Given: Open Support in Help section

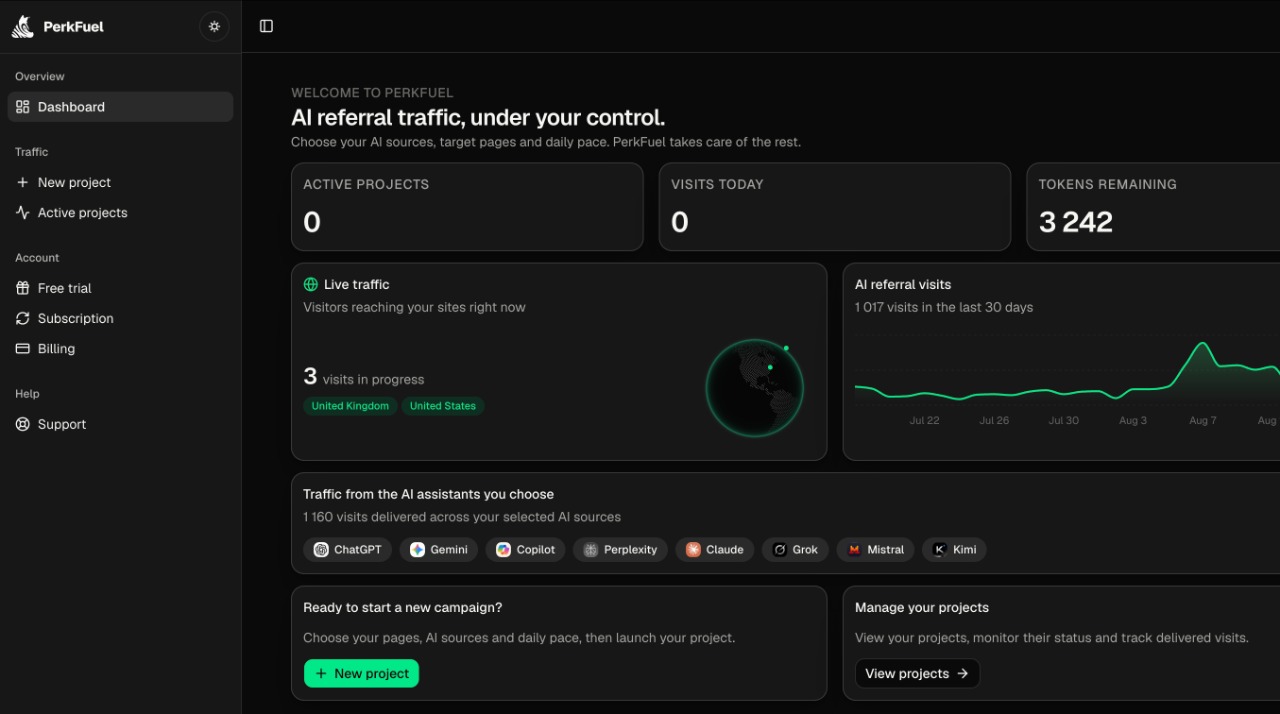Looking at the screenshot, I should click(120, 424).
